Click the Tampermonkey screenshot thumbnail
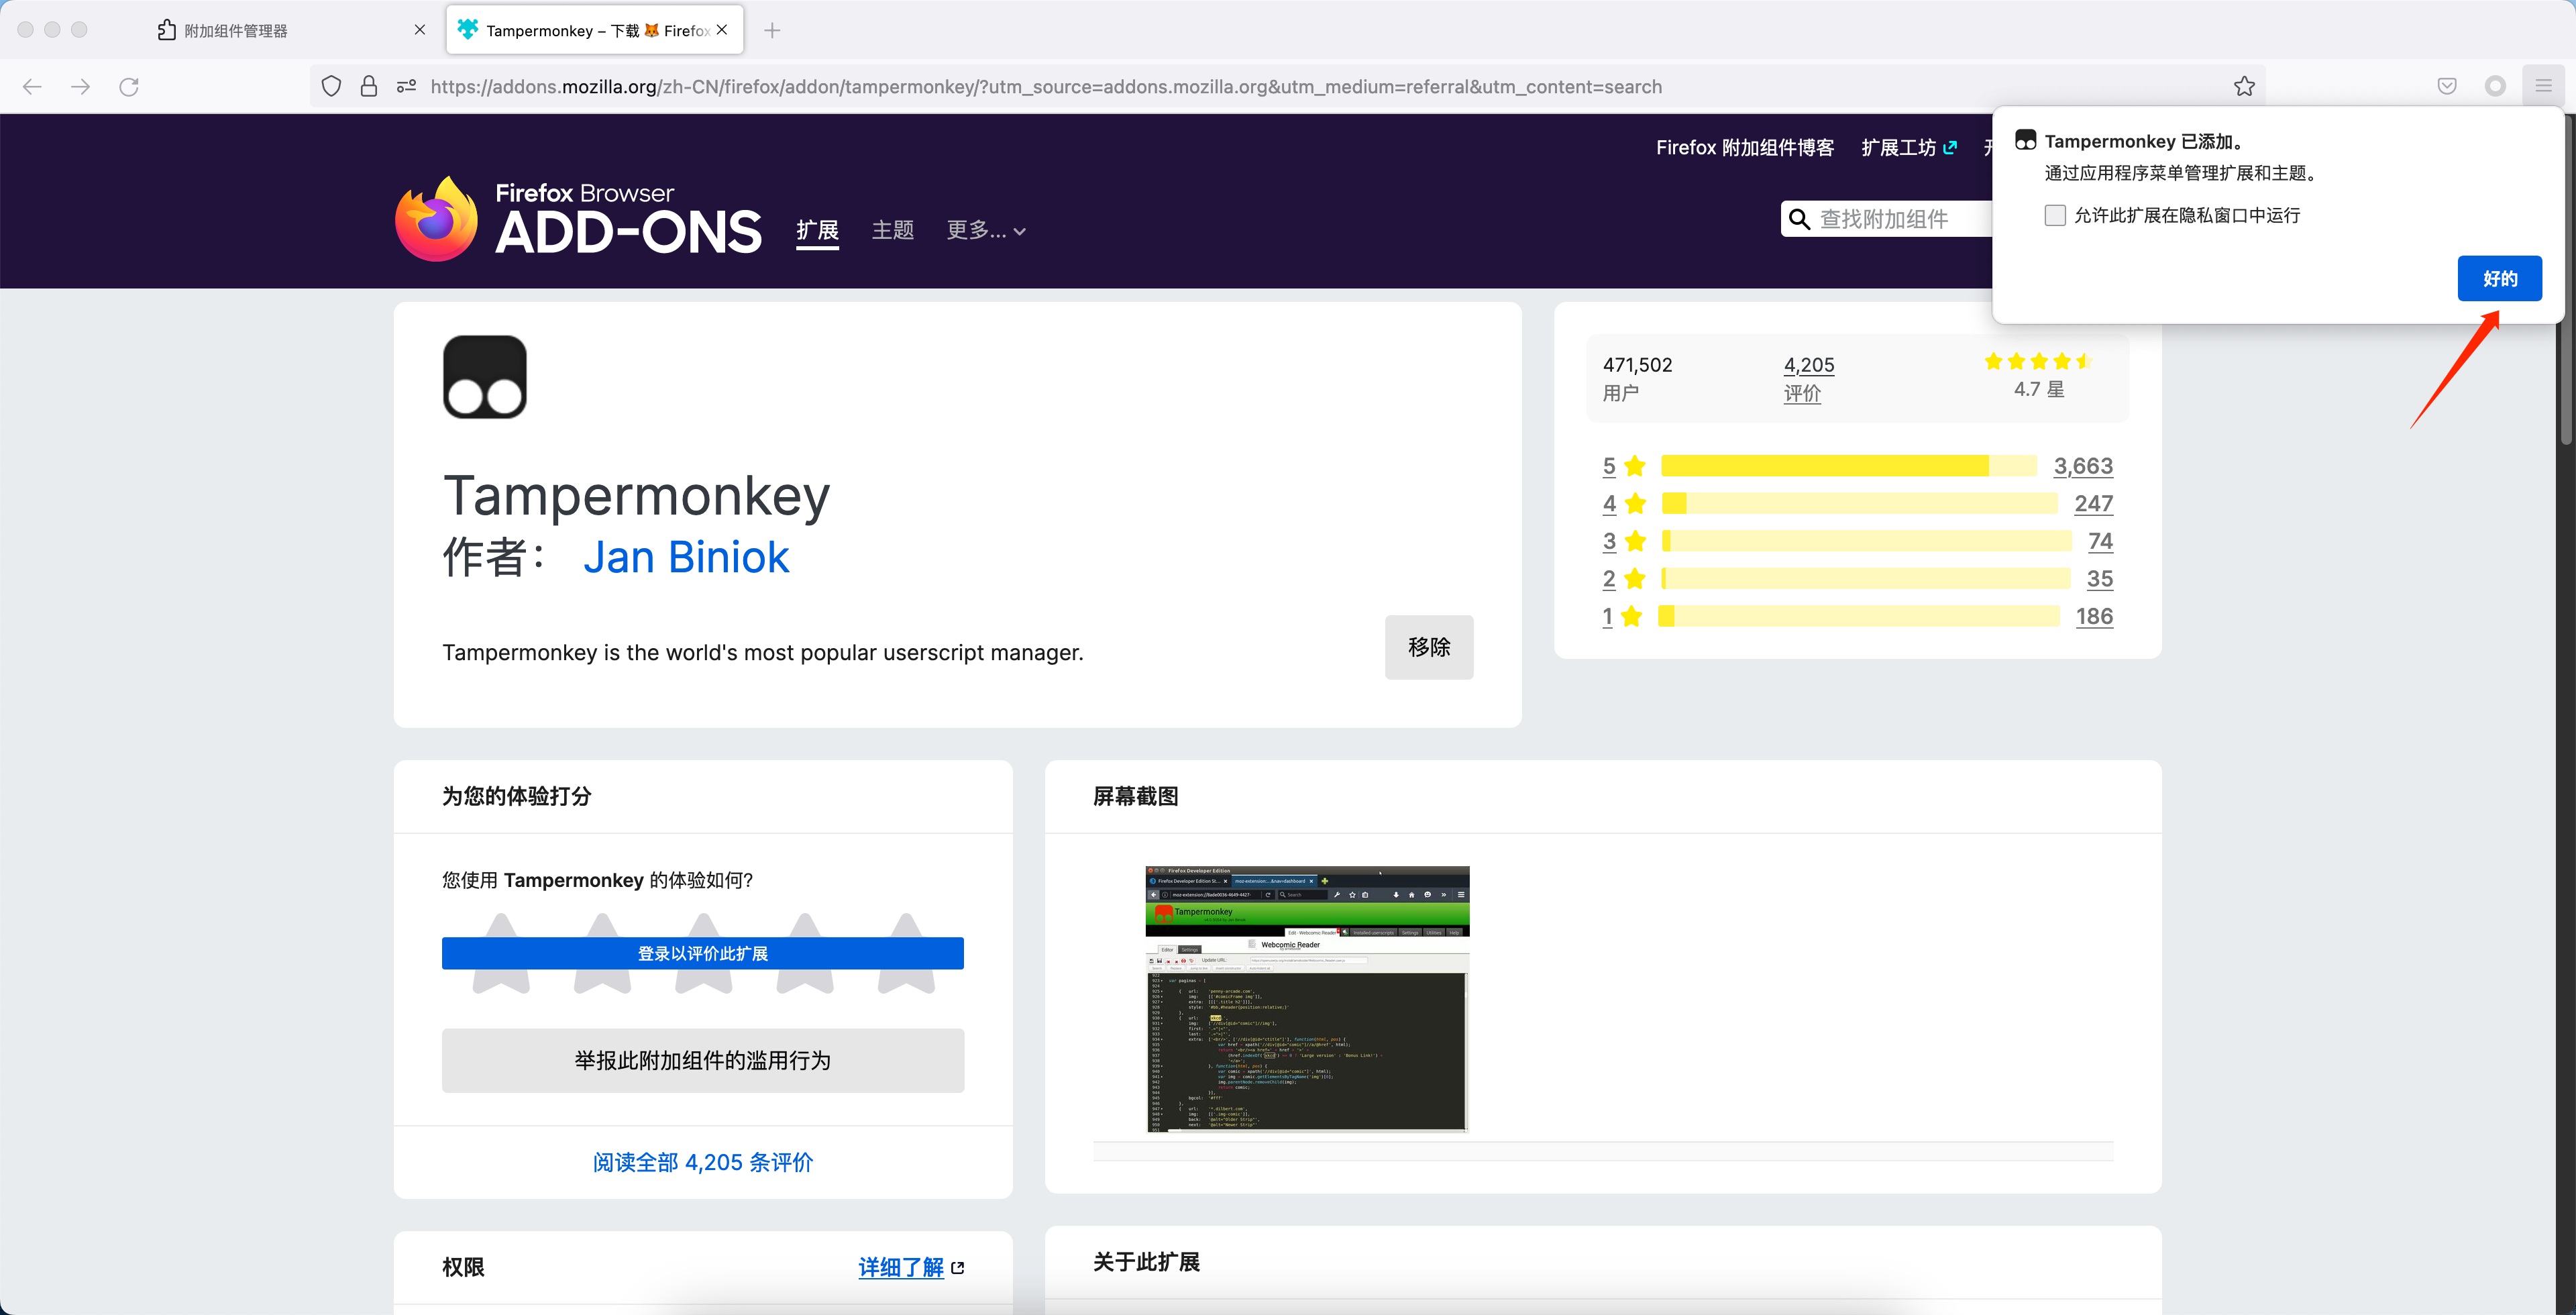Viewport: 2576px width, 1315px height. [x=1307, y=999]
